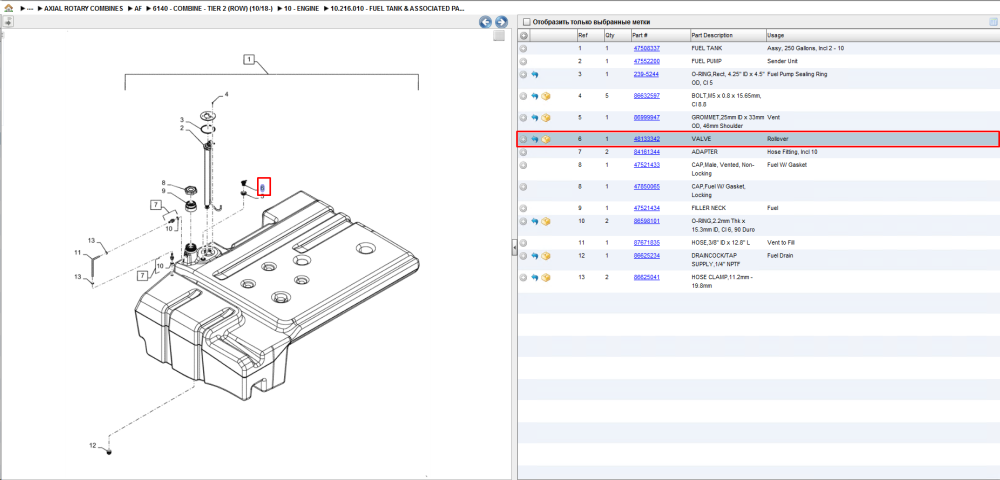
Task: Open the AF breadcrumb
Action: point(138,9)
